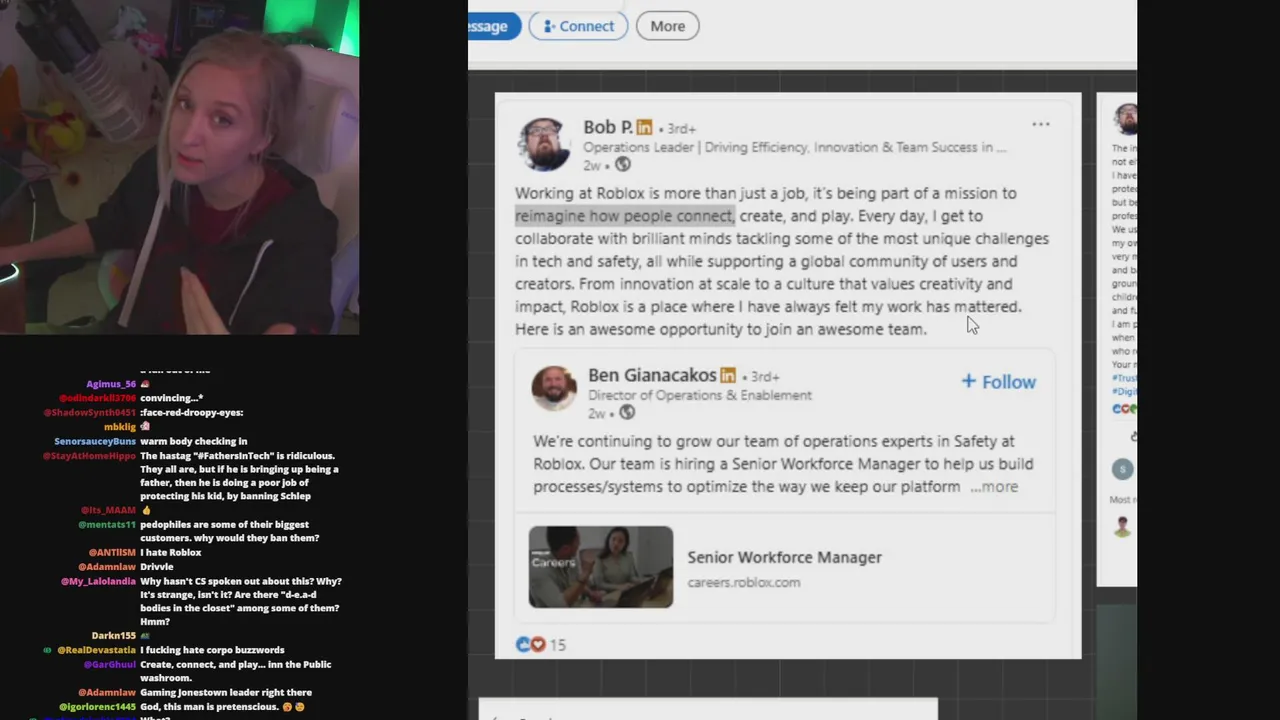Click LinkedIn badge next to Bob P.
This screenshot has width=1280, height=720.
pos(644,128)
